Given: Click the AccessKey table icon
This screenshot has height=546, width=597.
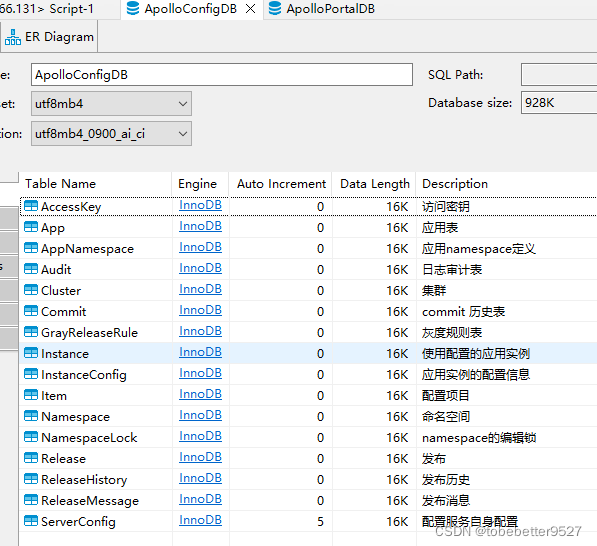Looking at the screenshot, I should pos(31,206).
